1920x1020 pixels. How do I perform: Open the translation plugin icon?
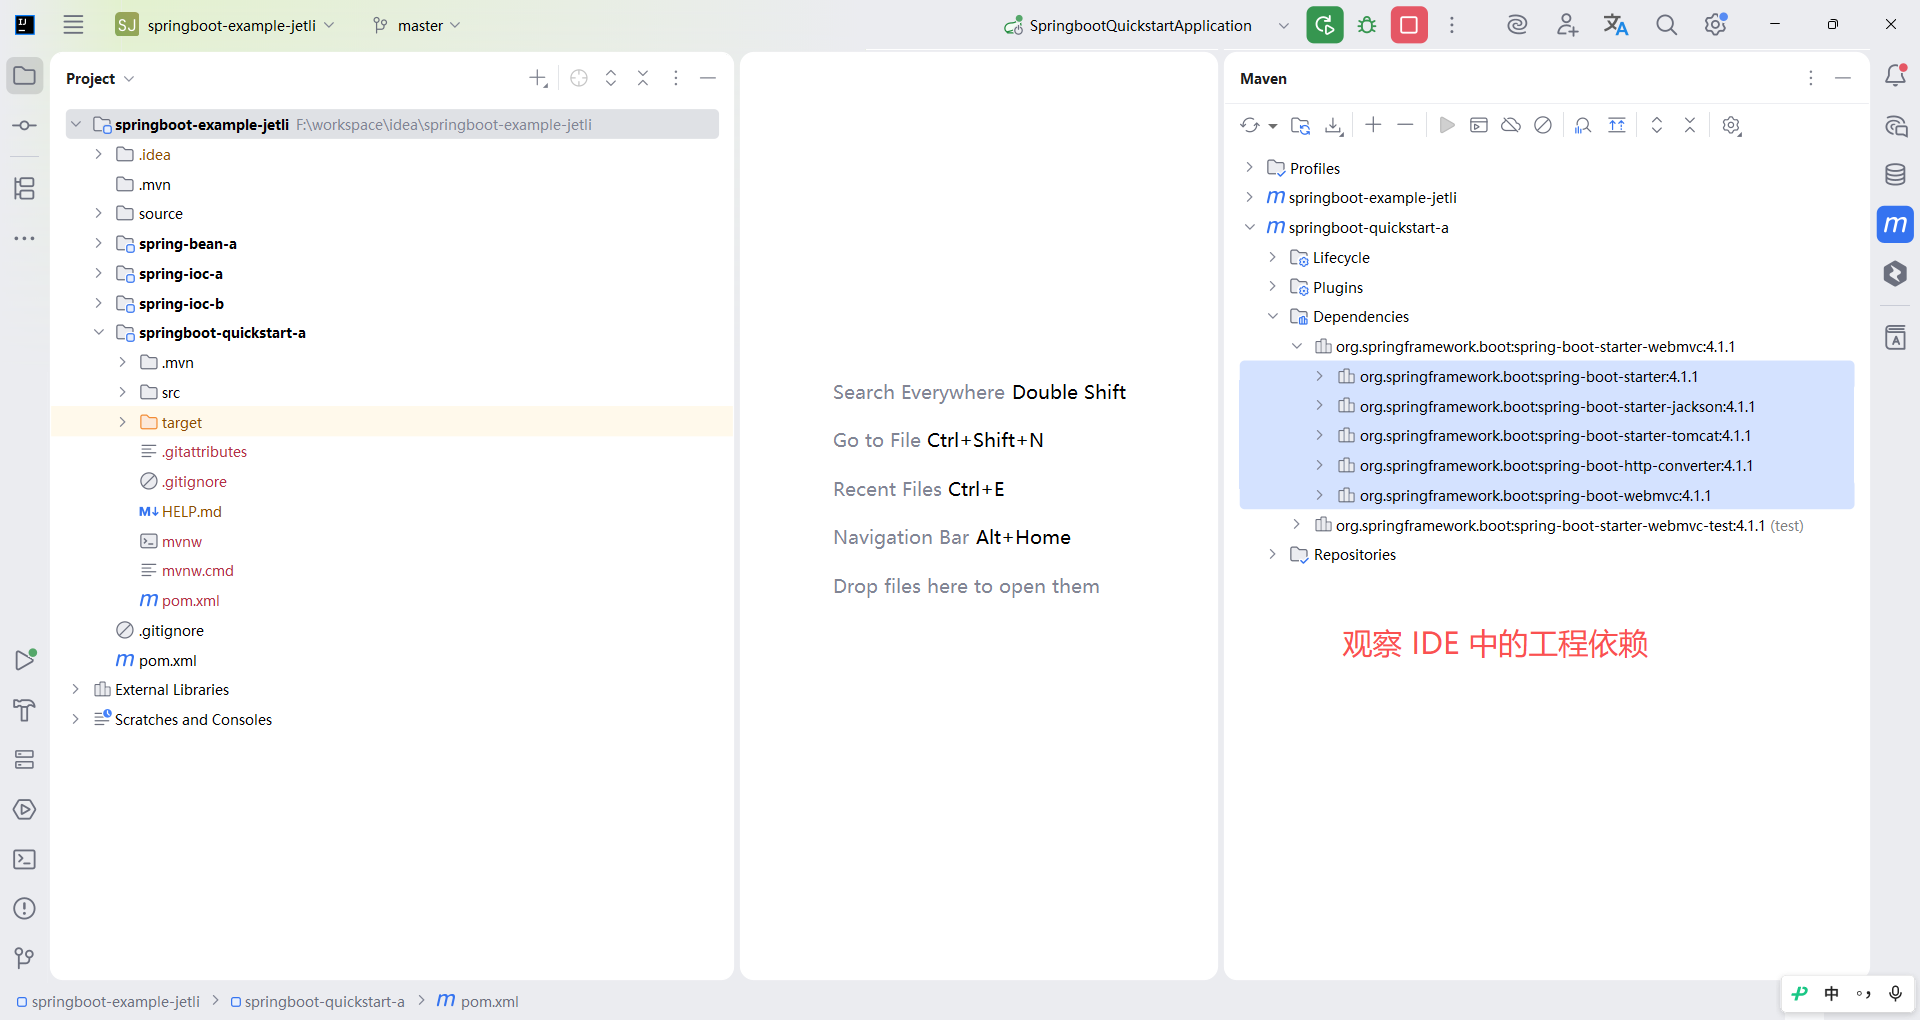(1616, 25)
